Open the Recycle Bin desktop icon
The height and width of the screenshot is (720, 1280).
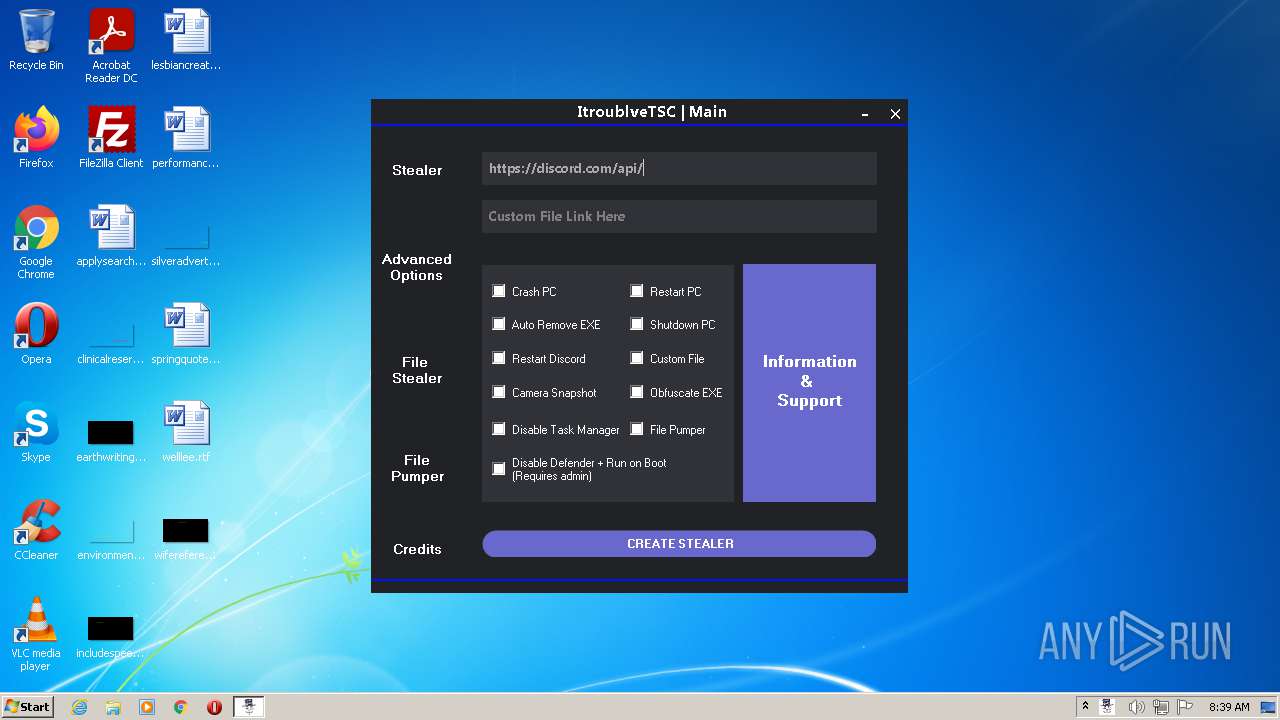[x=36, y=40]
